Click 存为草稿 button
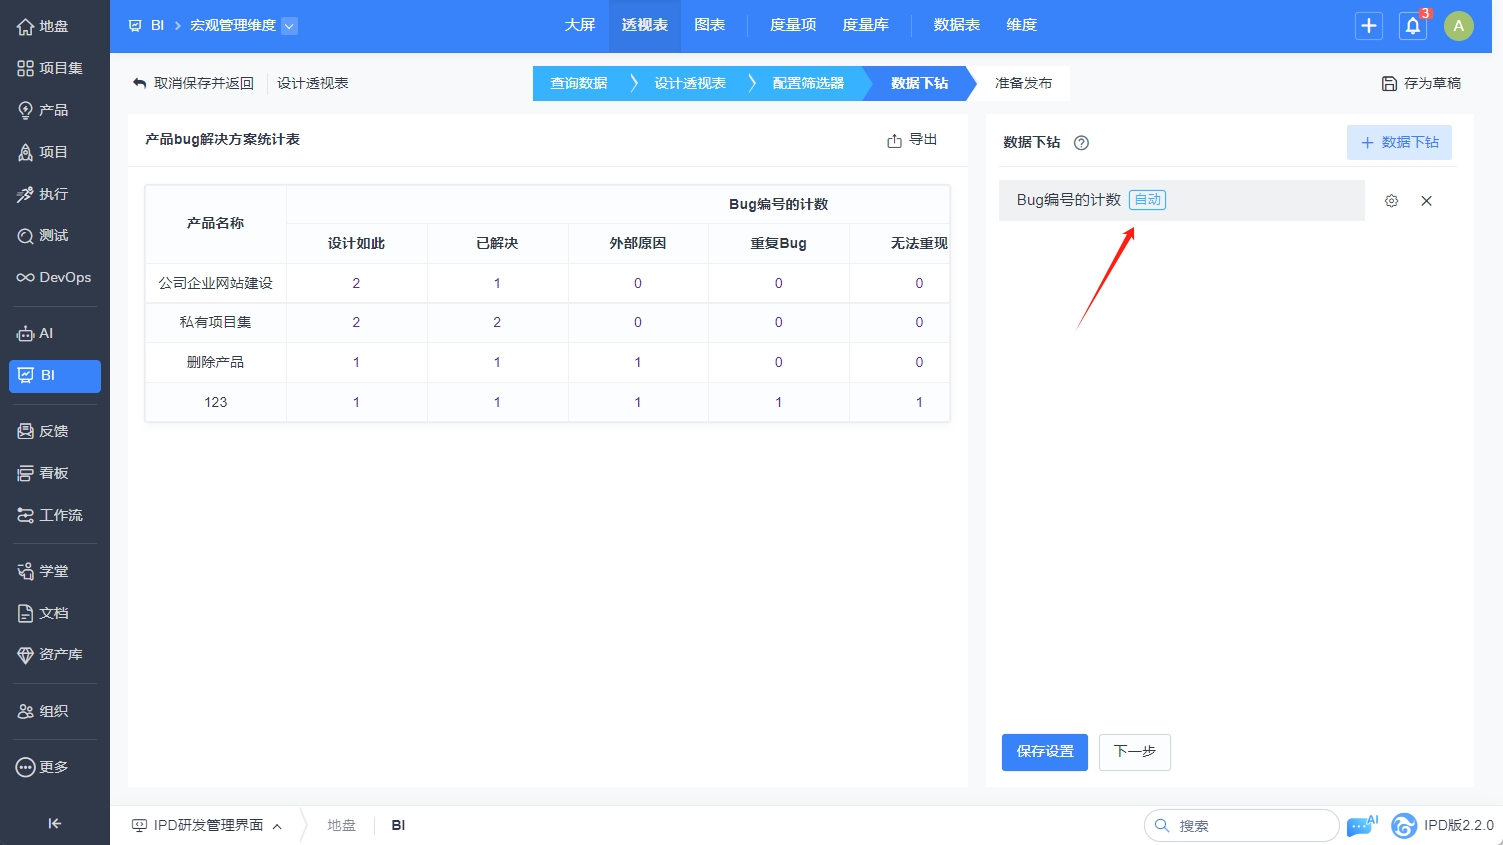Viewport: 1503px width, 845px height. tap(1421, 83)
